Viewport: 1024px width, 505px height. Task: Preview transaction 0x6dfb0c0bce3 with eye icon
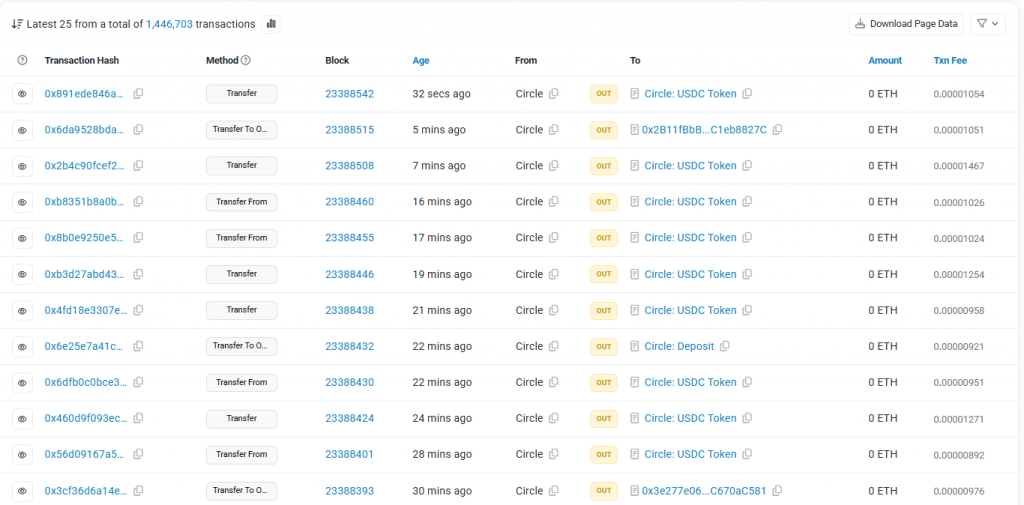[x=22, y=382]
